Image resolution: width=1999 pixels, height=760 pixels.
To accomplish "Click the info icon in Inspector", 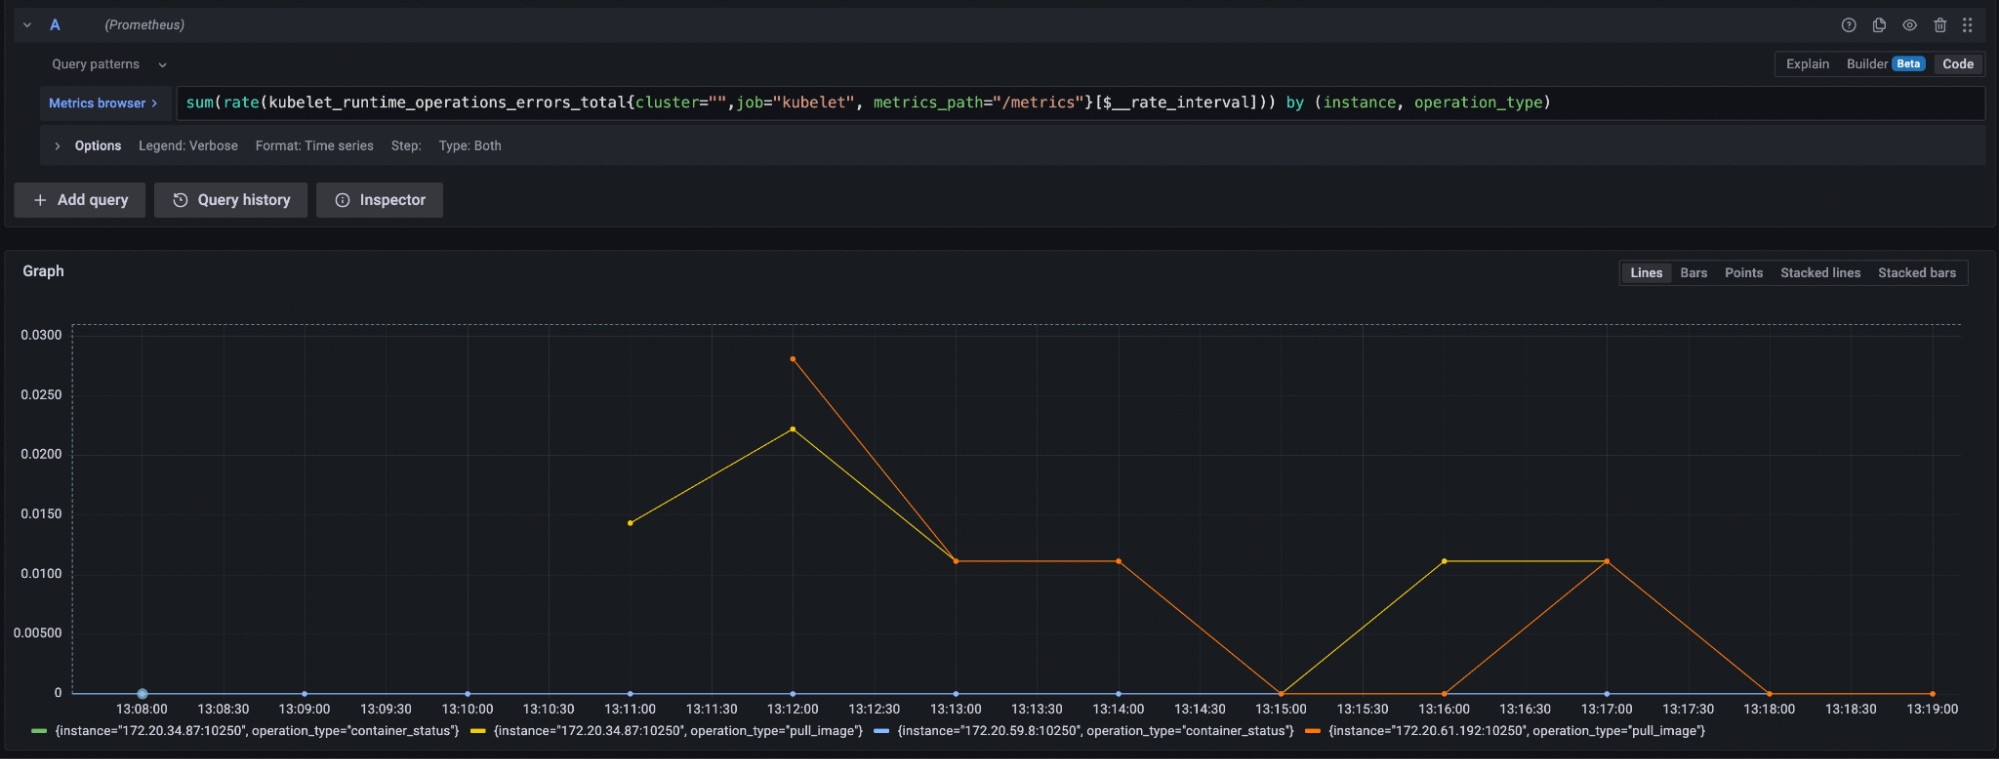I will point(342,200).
